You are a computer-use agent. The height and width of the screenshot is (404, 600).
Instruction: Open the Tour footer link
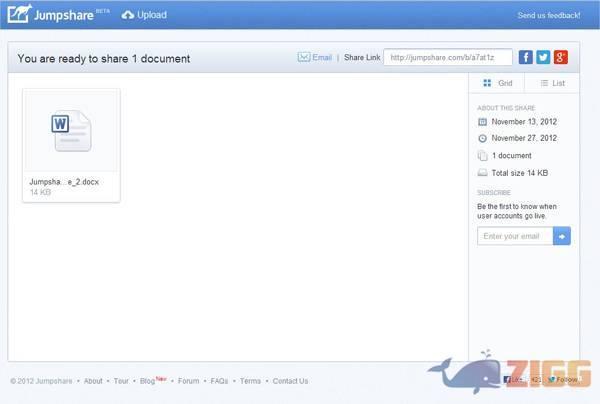point(121,381)
